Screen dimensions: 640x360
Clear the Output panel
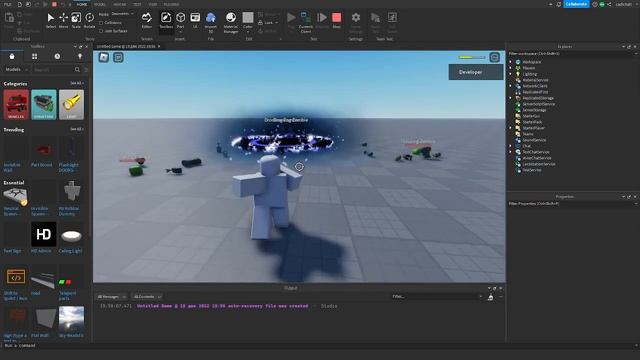pos(491,298)
